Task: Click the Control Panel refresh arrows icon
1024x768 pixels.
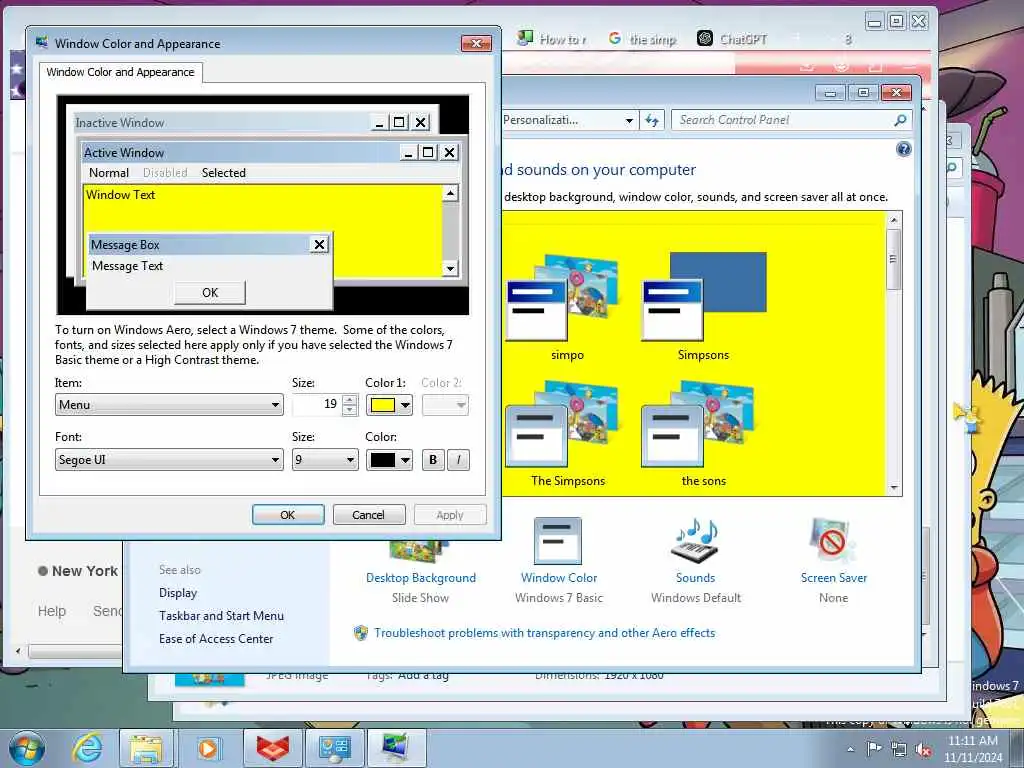Action: pos(652,120)
